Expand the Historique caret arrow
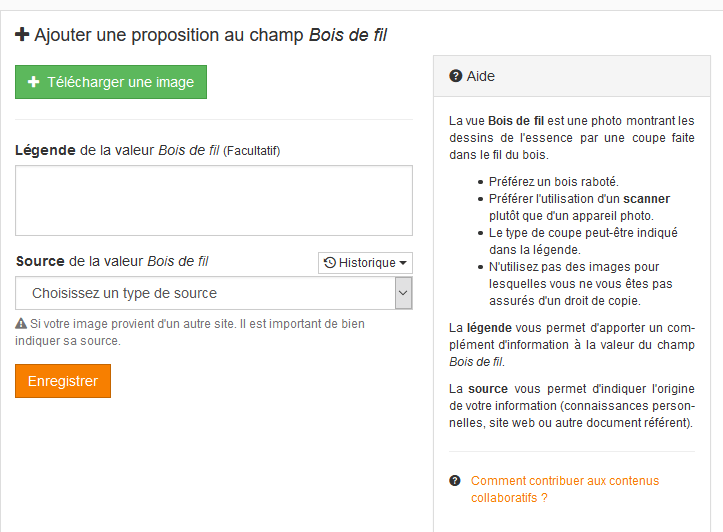Viewport: 723px width, 532px height. (403, 263)
